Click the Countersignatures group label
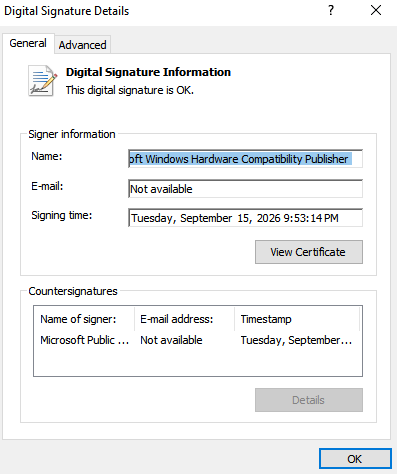The height and width of the screenshot is (474, 397). (73, 291)
